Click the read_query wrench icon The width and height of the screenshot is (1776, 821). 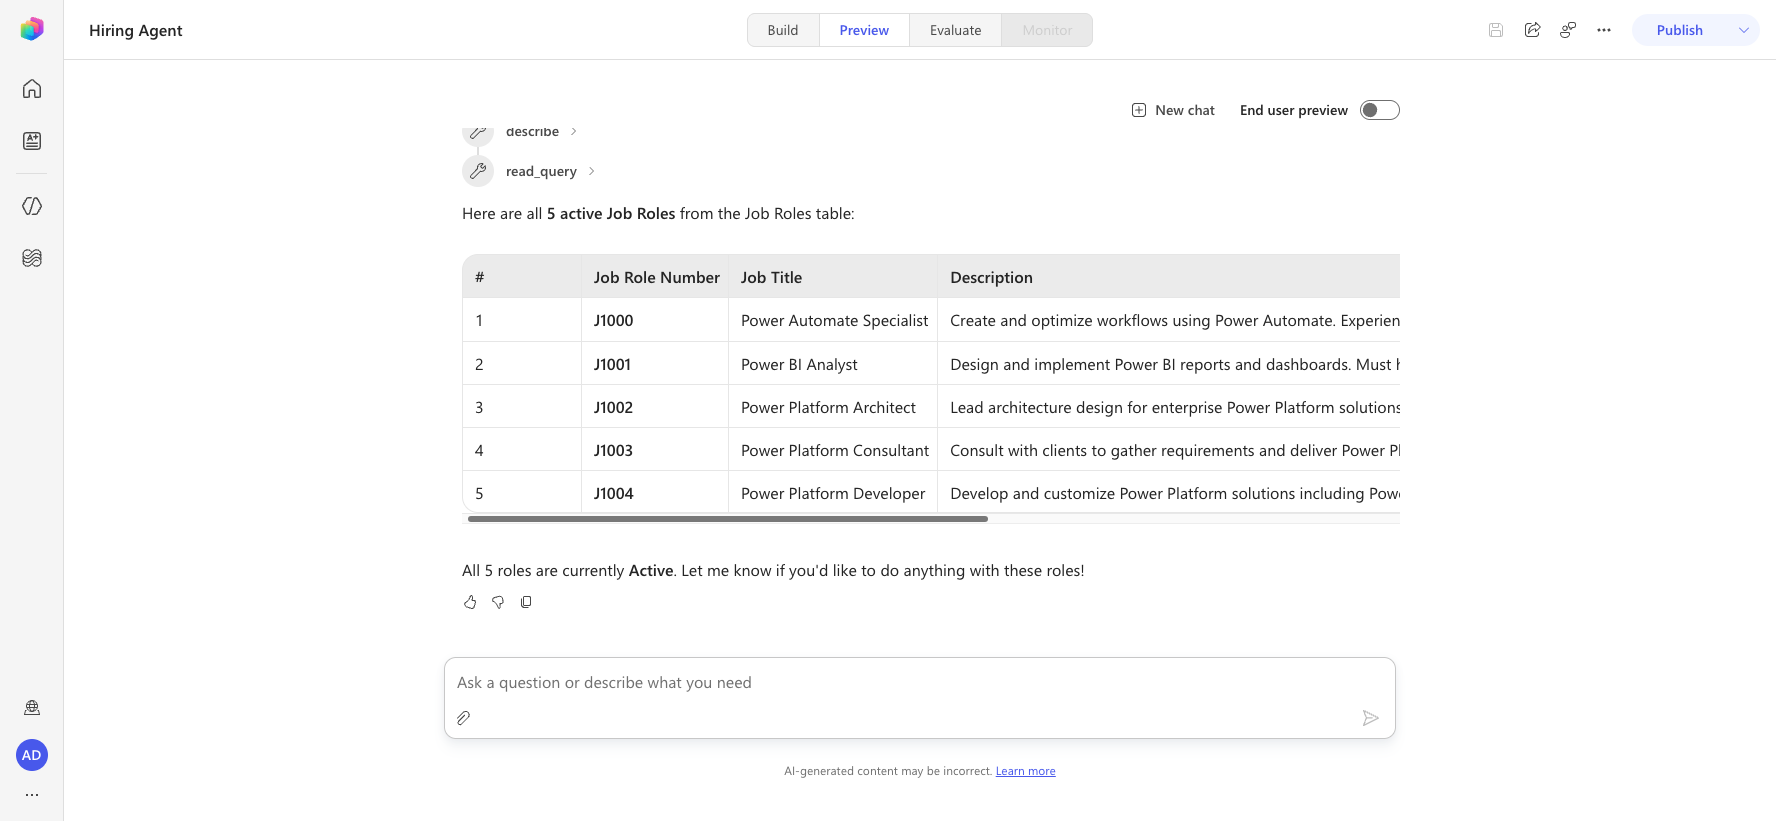[x=478, y=171]
